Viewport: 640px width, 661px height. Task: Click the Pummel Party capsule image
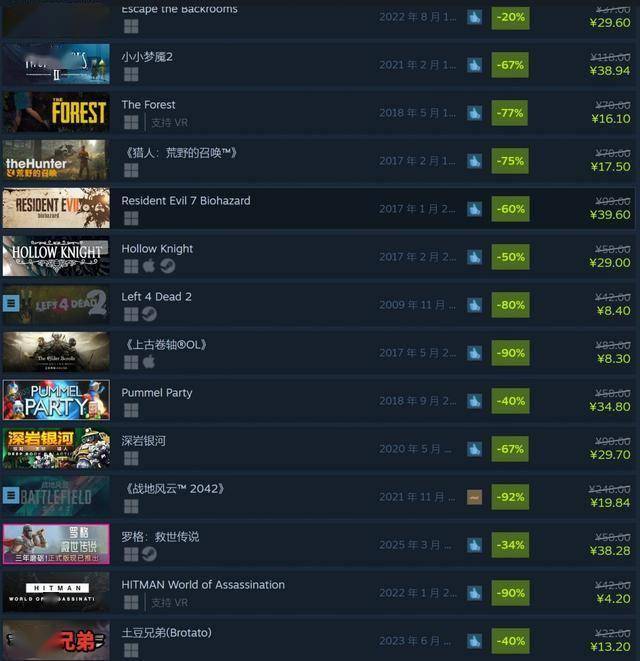(56, 400)
